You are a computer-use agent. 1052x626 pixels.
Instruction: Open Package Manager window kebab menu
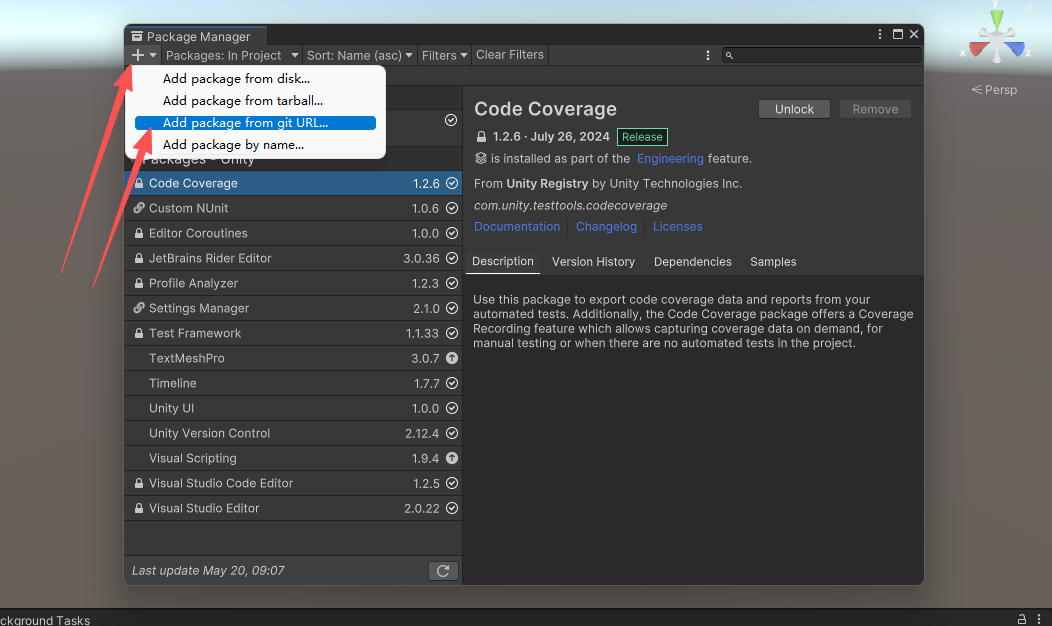click(x=880, y=34)
